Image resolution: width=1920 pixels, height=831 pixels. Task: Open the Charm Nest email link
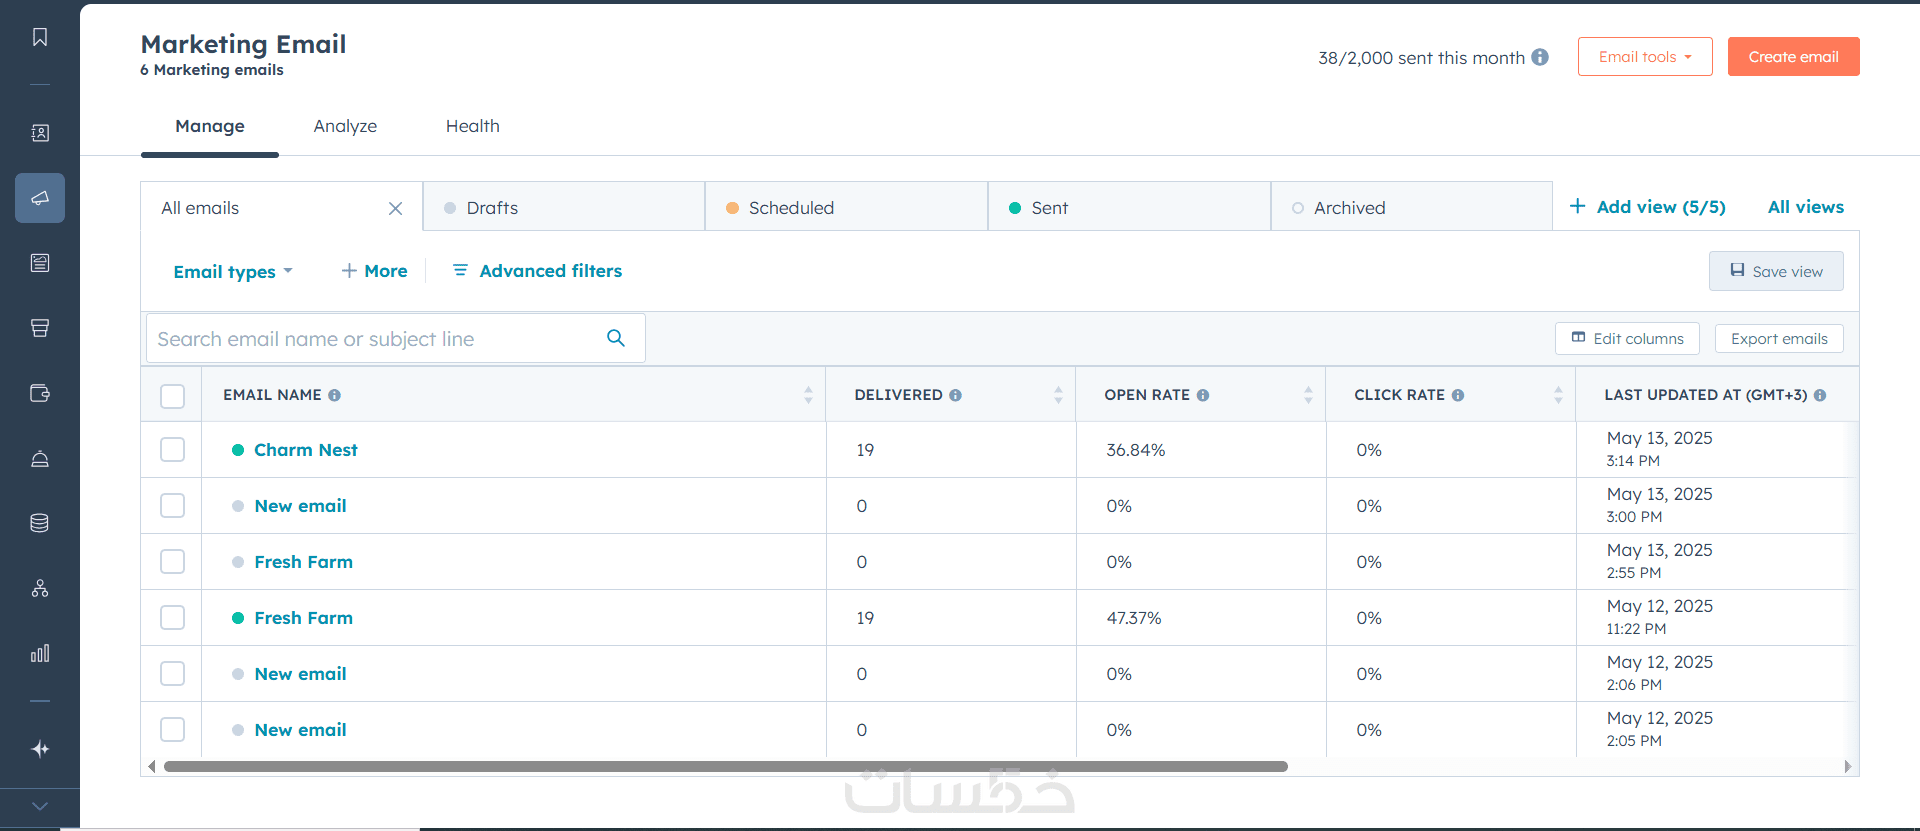tap(306, 450)
